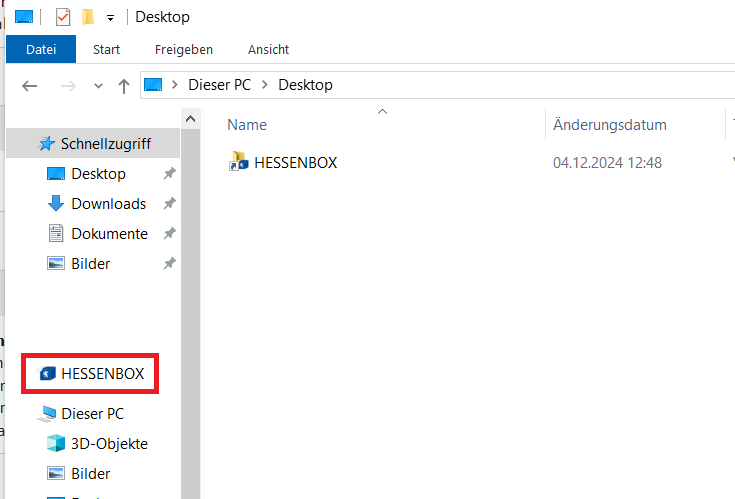This screenshot has width=735, height=499.
Task: Click the HESSENBOX shortcut file icon
Action: point(238,162)
